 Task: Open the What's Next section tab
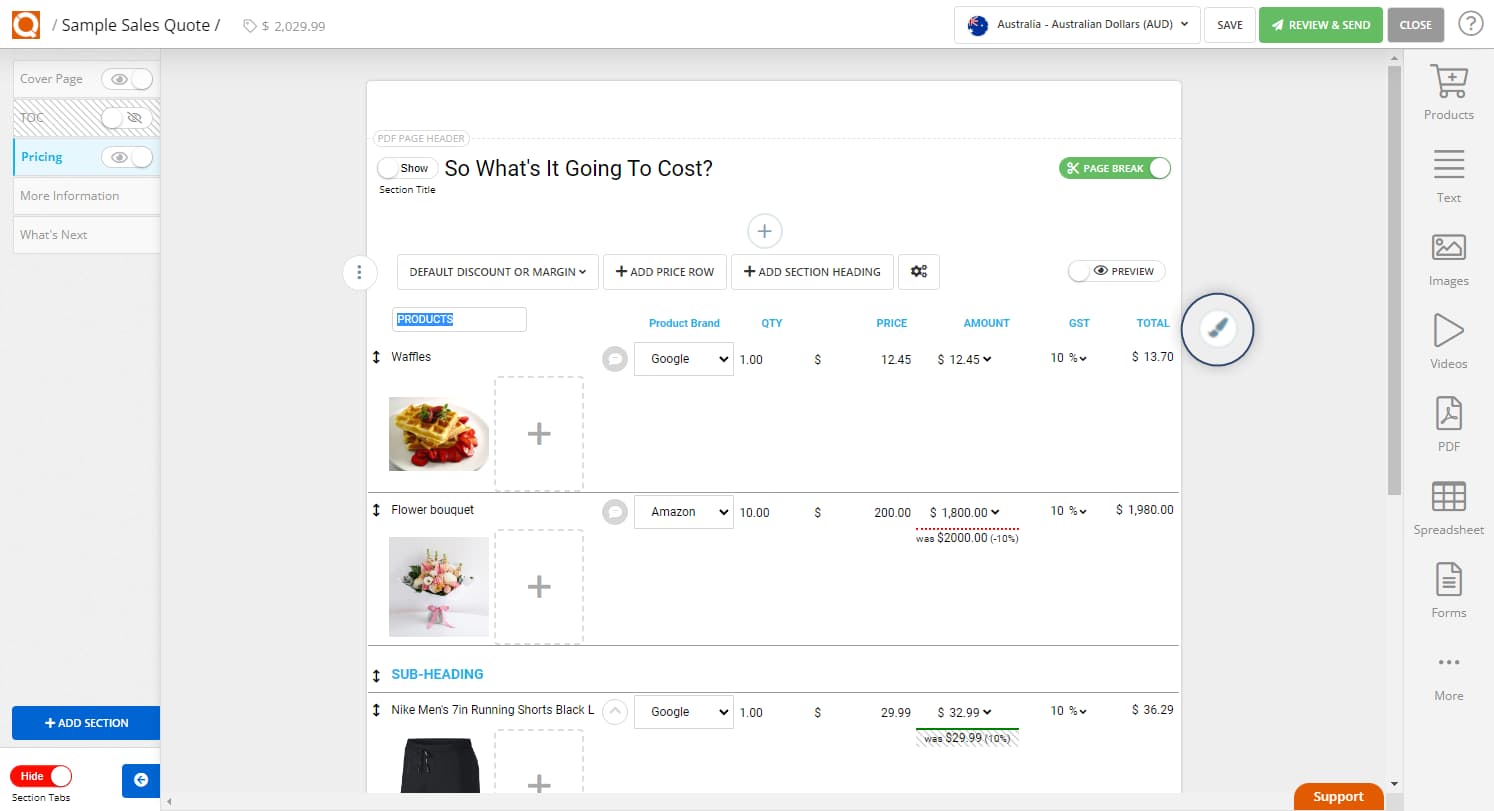point(53,234)
